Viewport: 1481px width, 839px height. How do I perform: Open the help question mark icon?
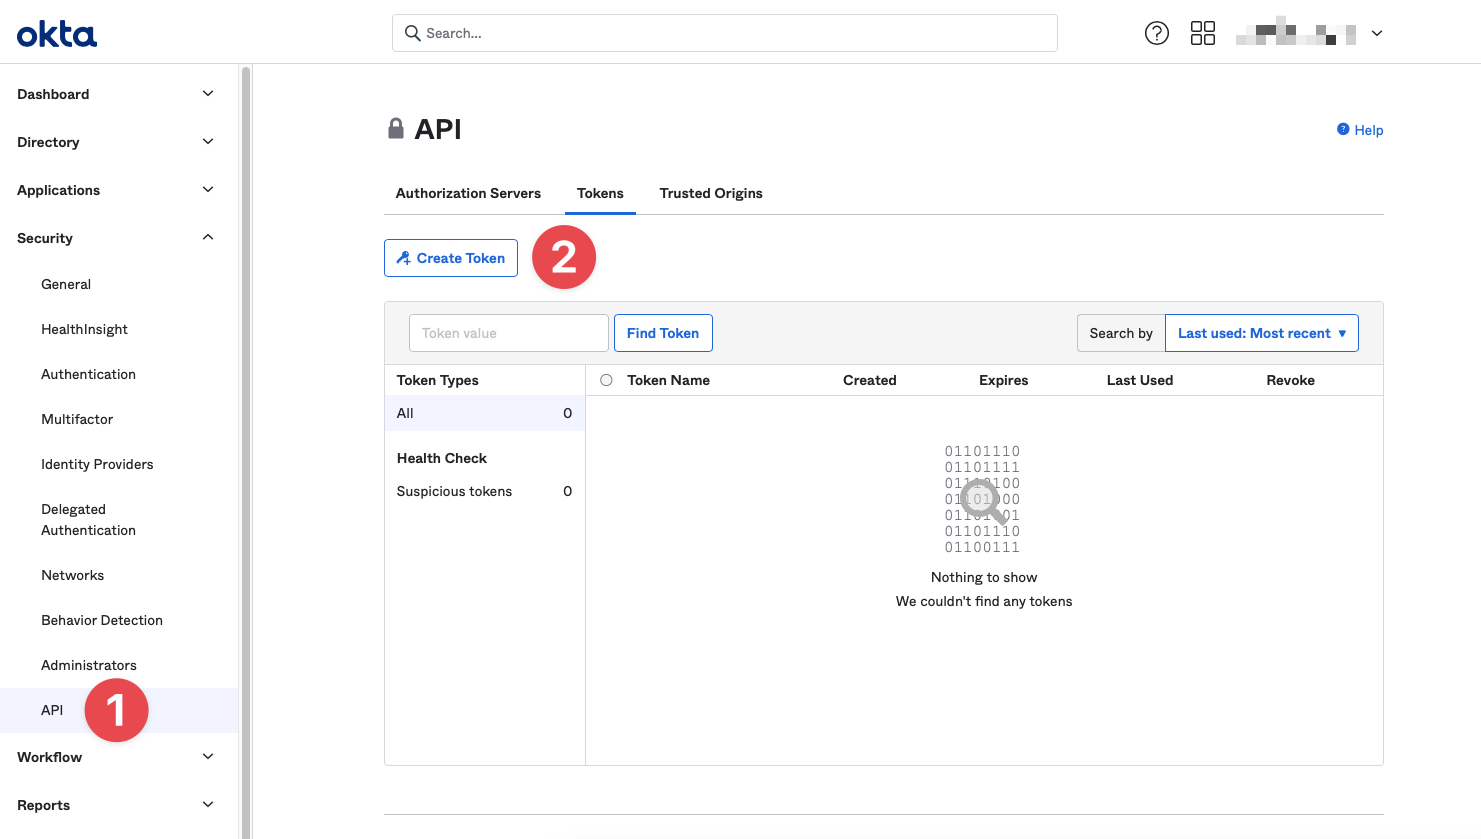pos(1157,33)
